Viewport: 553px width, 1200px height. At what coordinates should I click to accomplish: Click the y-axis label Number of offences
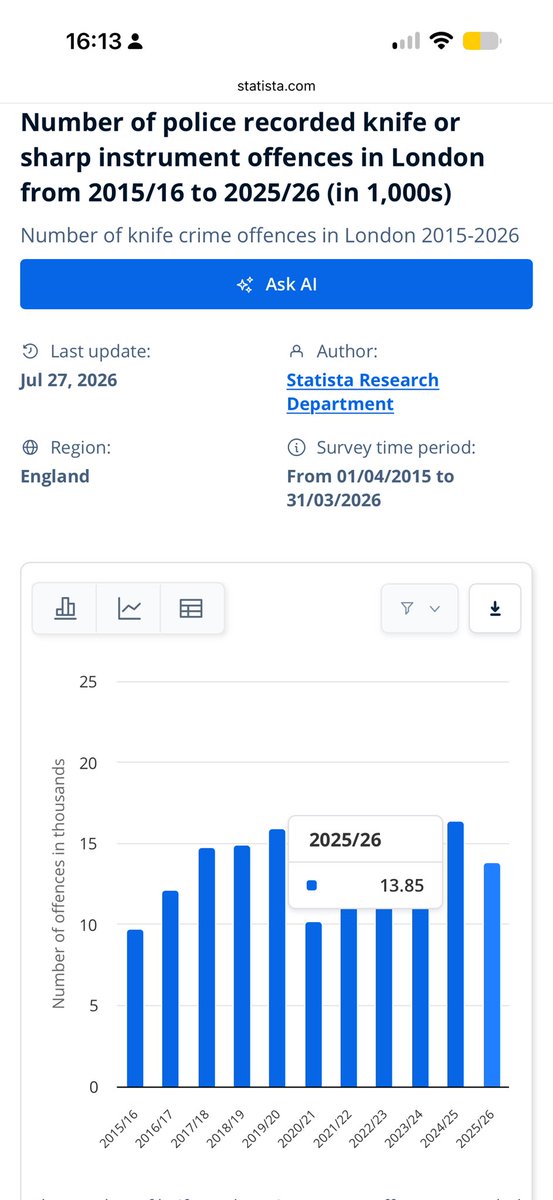tap(58, 883)
